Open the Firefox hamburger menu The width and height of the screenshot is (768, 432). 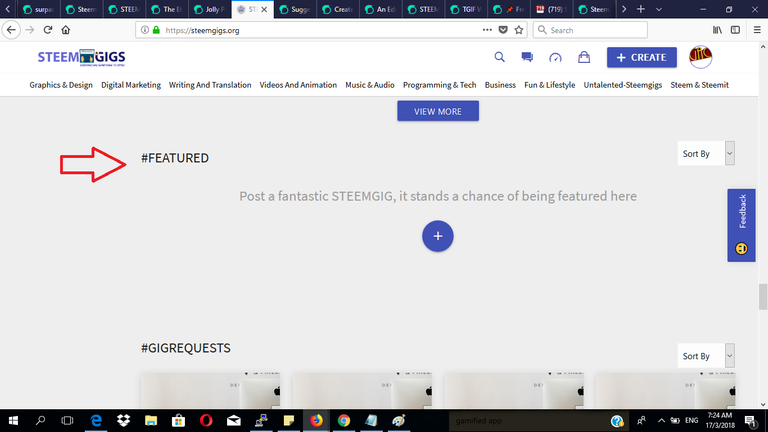point(757,30)
